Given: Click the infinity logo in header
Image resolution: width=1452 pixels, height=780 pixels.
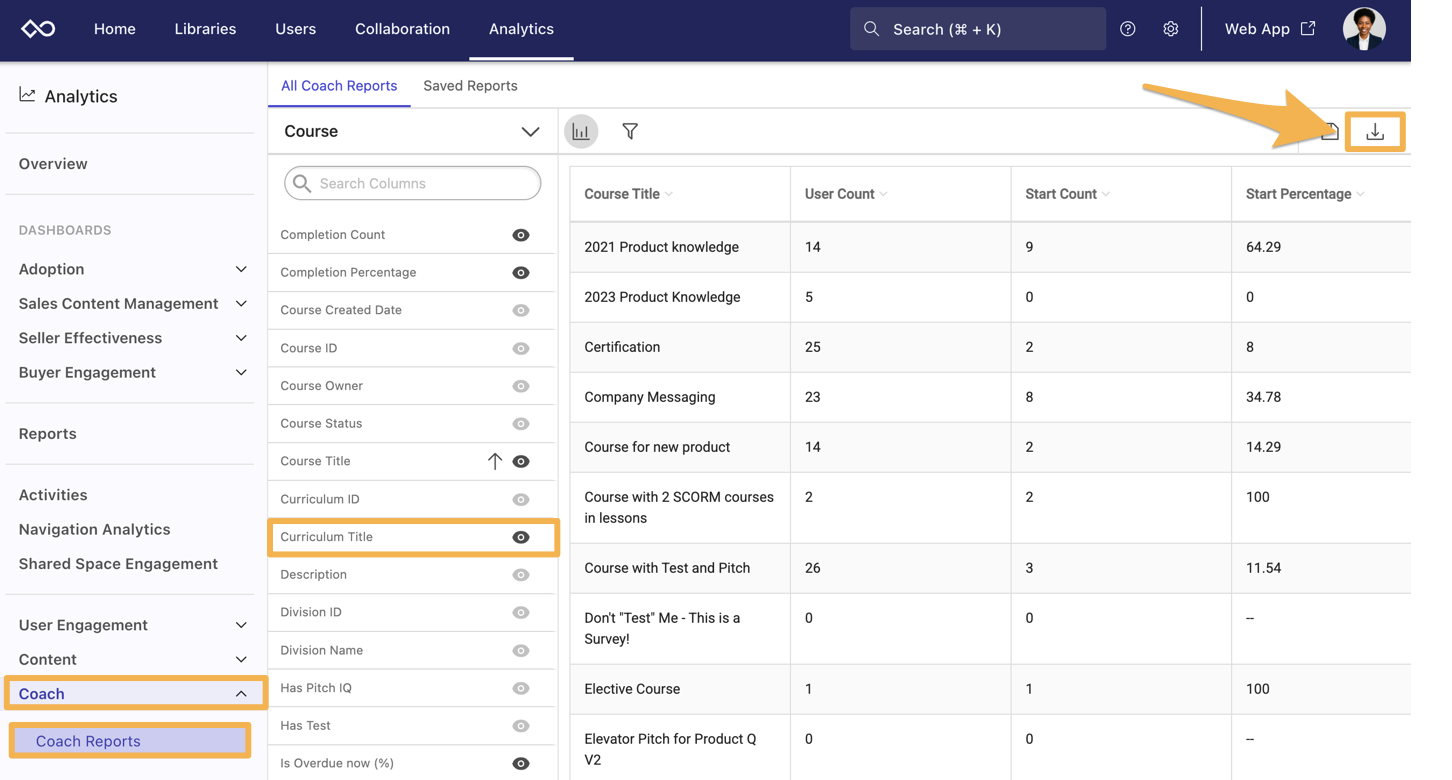Looking at the screenshot, I should click(38, 29).
